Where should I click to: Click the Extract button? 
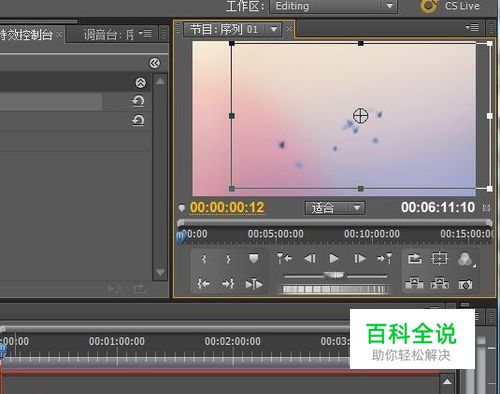(440, 284)
